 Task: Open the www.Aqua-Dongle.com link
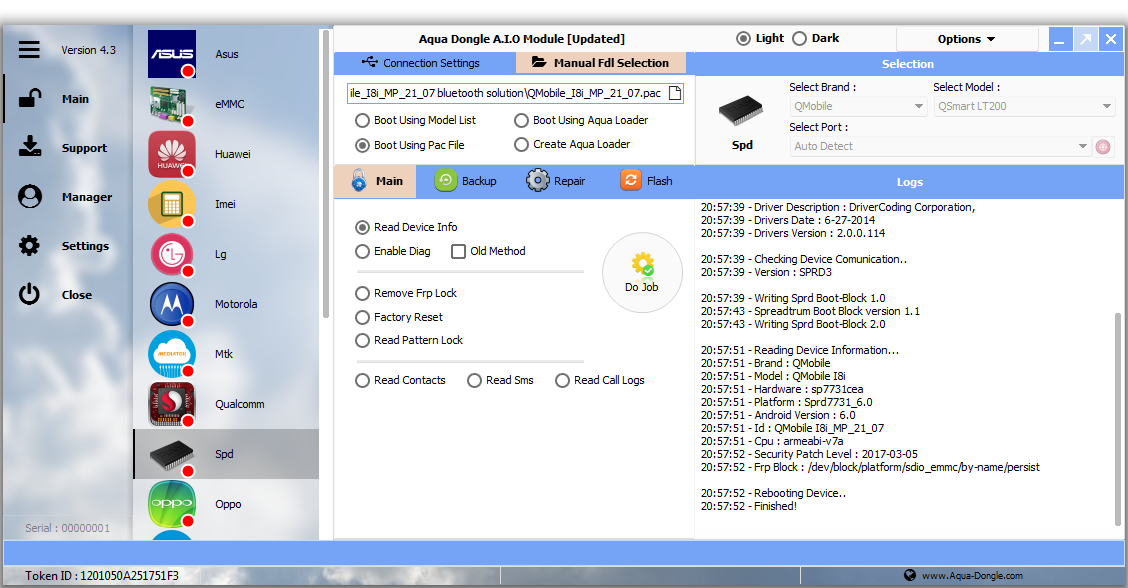click(x=972, y=576)
